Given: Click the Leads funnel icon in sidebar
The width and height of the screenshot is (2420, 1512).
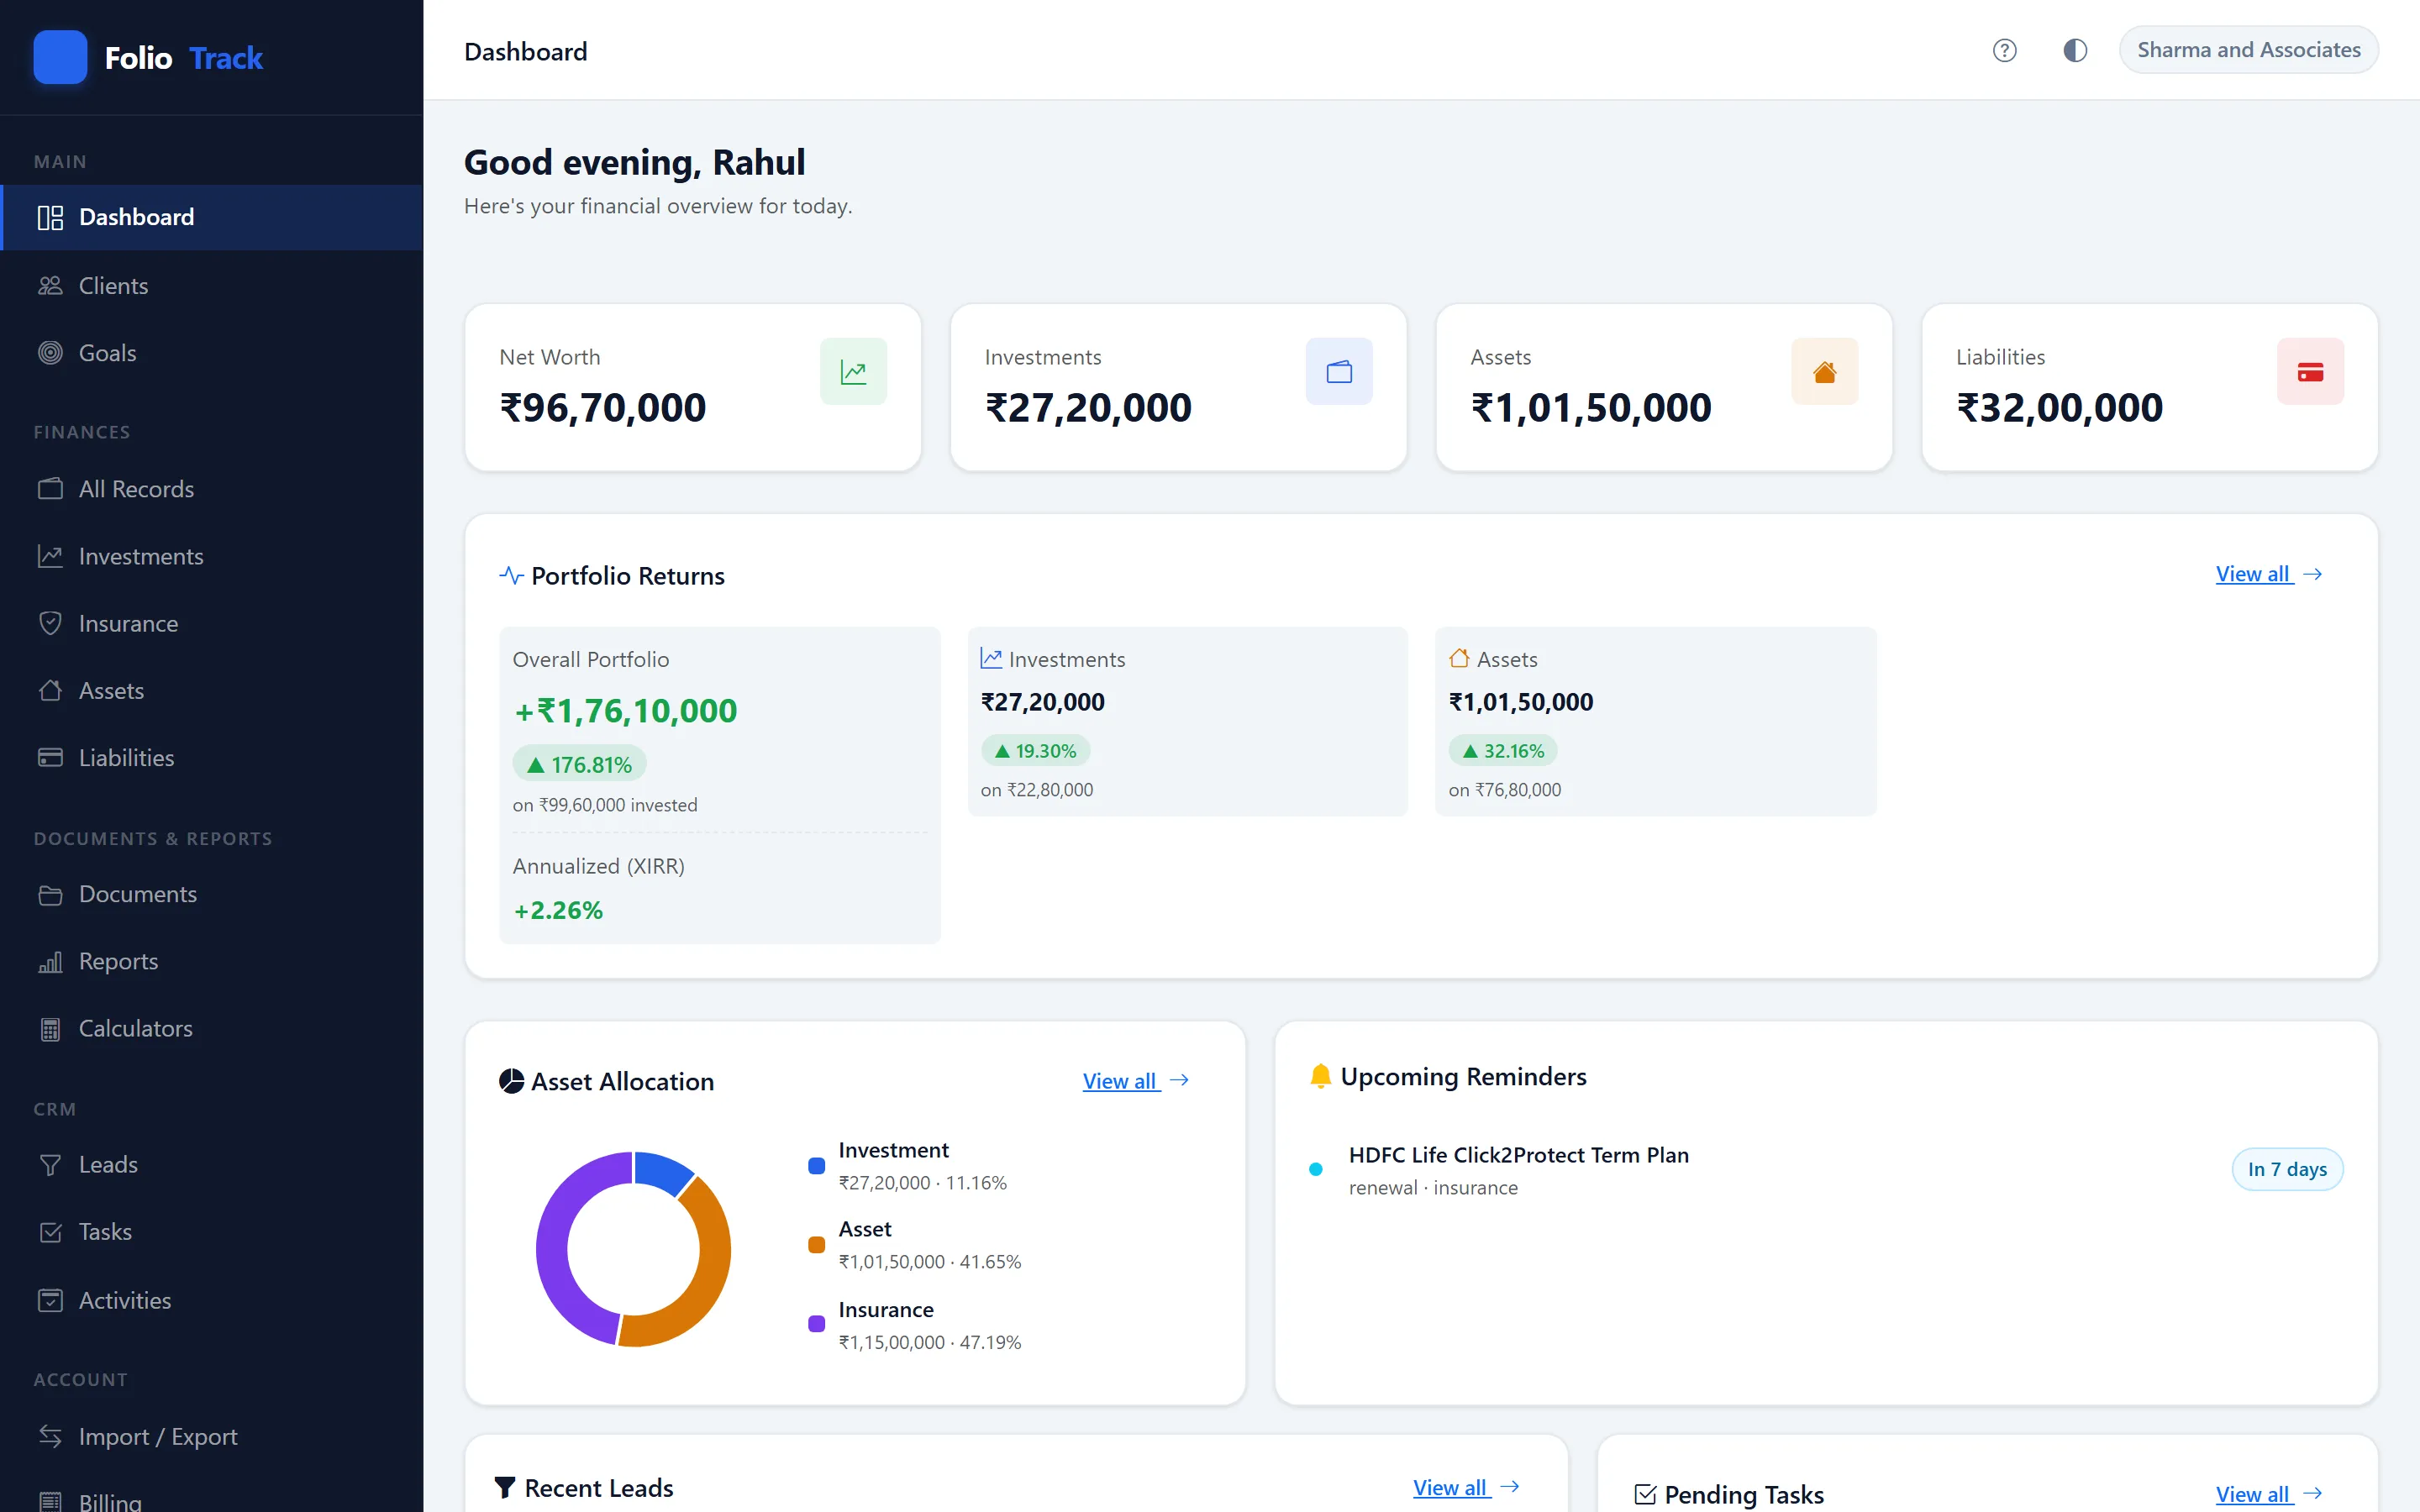Looking at the screenshot, I should (x=50, y=1165).
